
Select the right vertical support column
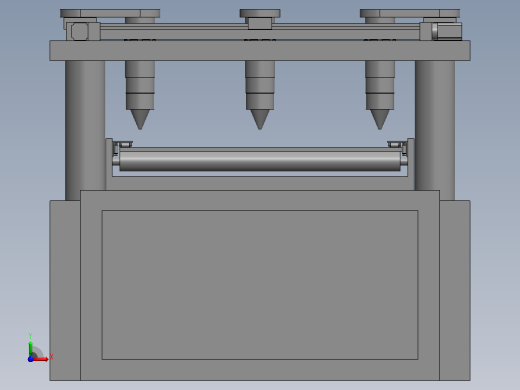[435, 130]
